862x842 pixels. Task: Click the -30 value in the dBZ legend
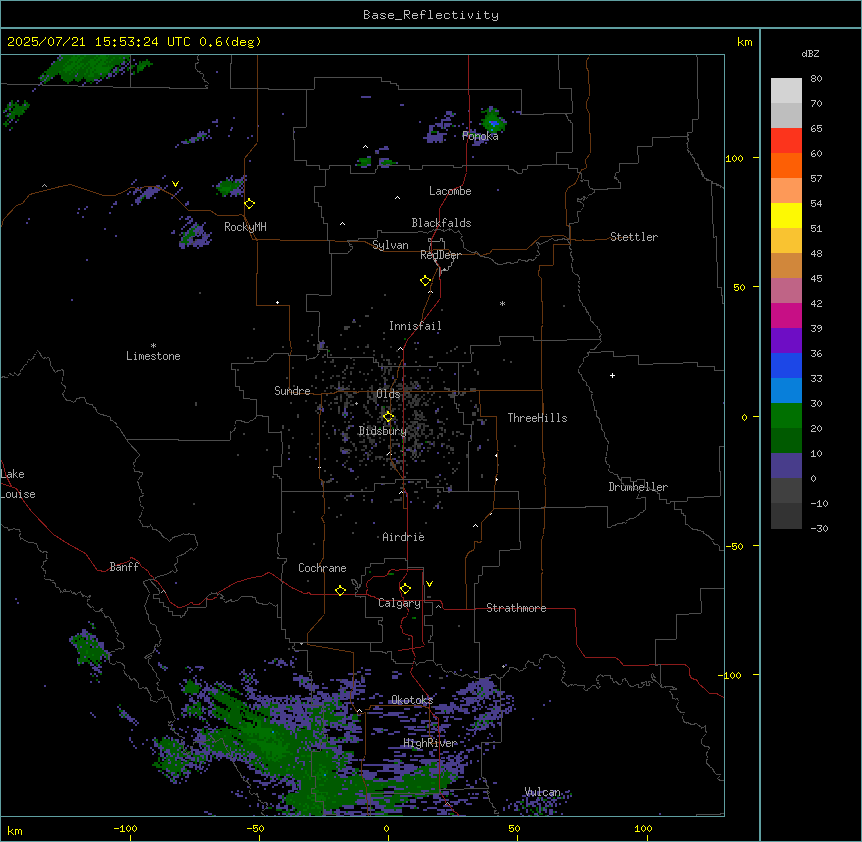point(819,528)
